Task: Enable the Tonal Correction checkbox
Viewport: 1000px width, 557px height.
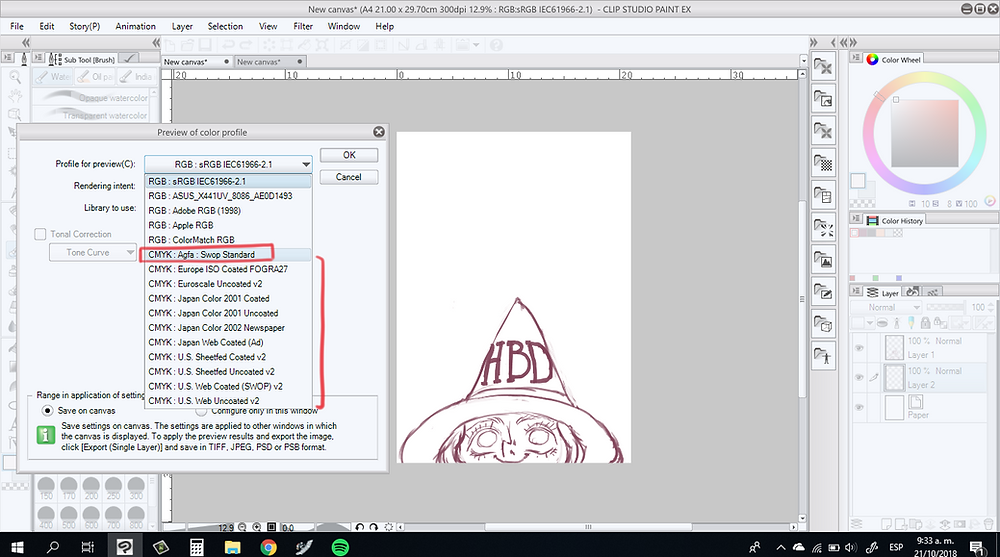Action: pos(40,234)
